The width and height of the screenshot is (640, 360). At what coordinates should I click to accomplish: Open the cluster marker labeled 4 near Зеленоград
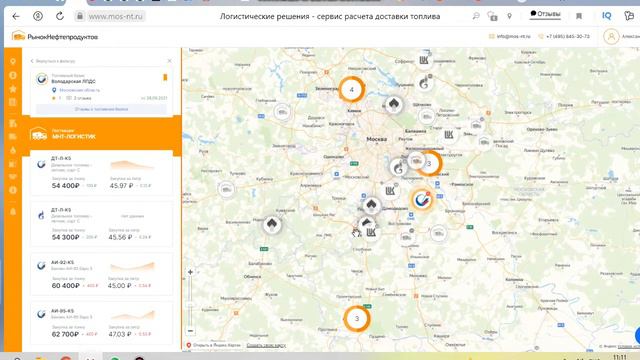tap(351, 89)
